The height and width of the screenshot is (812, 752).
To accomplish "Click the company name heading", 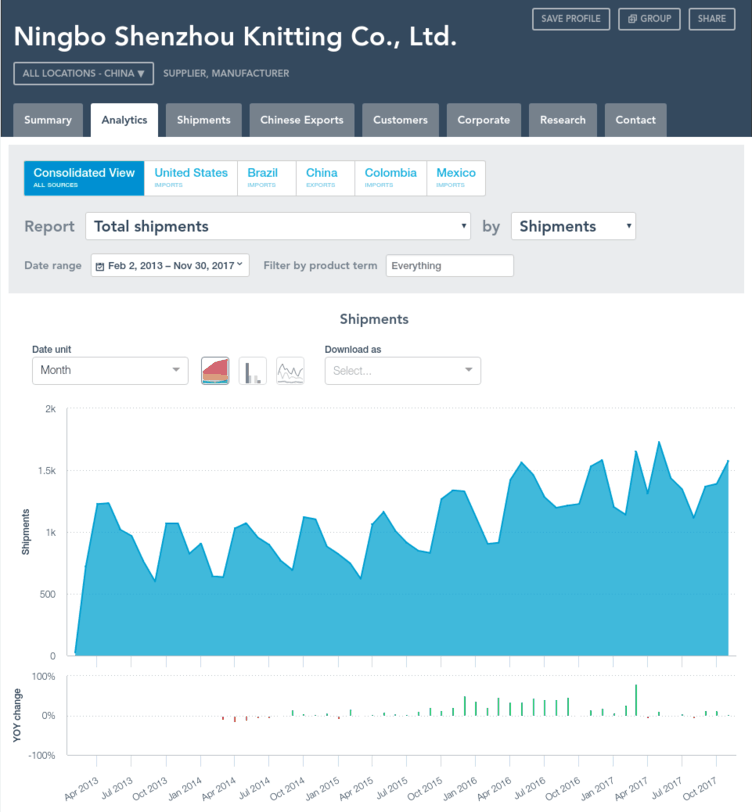I will [235, 37].
